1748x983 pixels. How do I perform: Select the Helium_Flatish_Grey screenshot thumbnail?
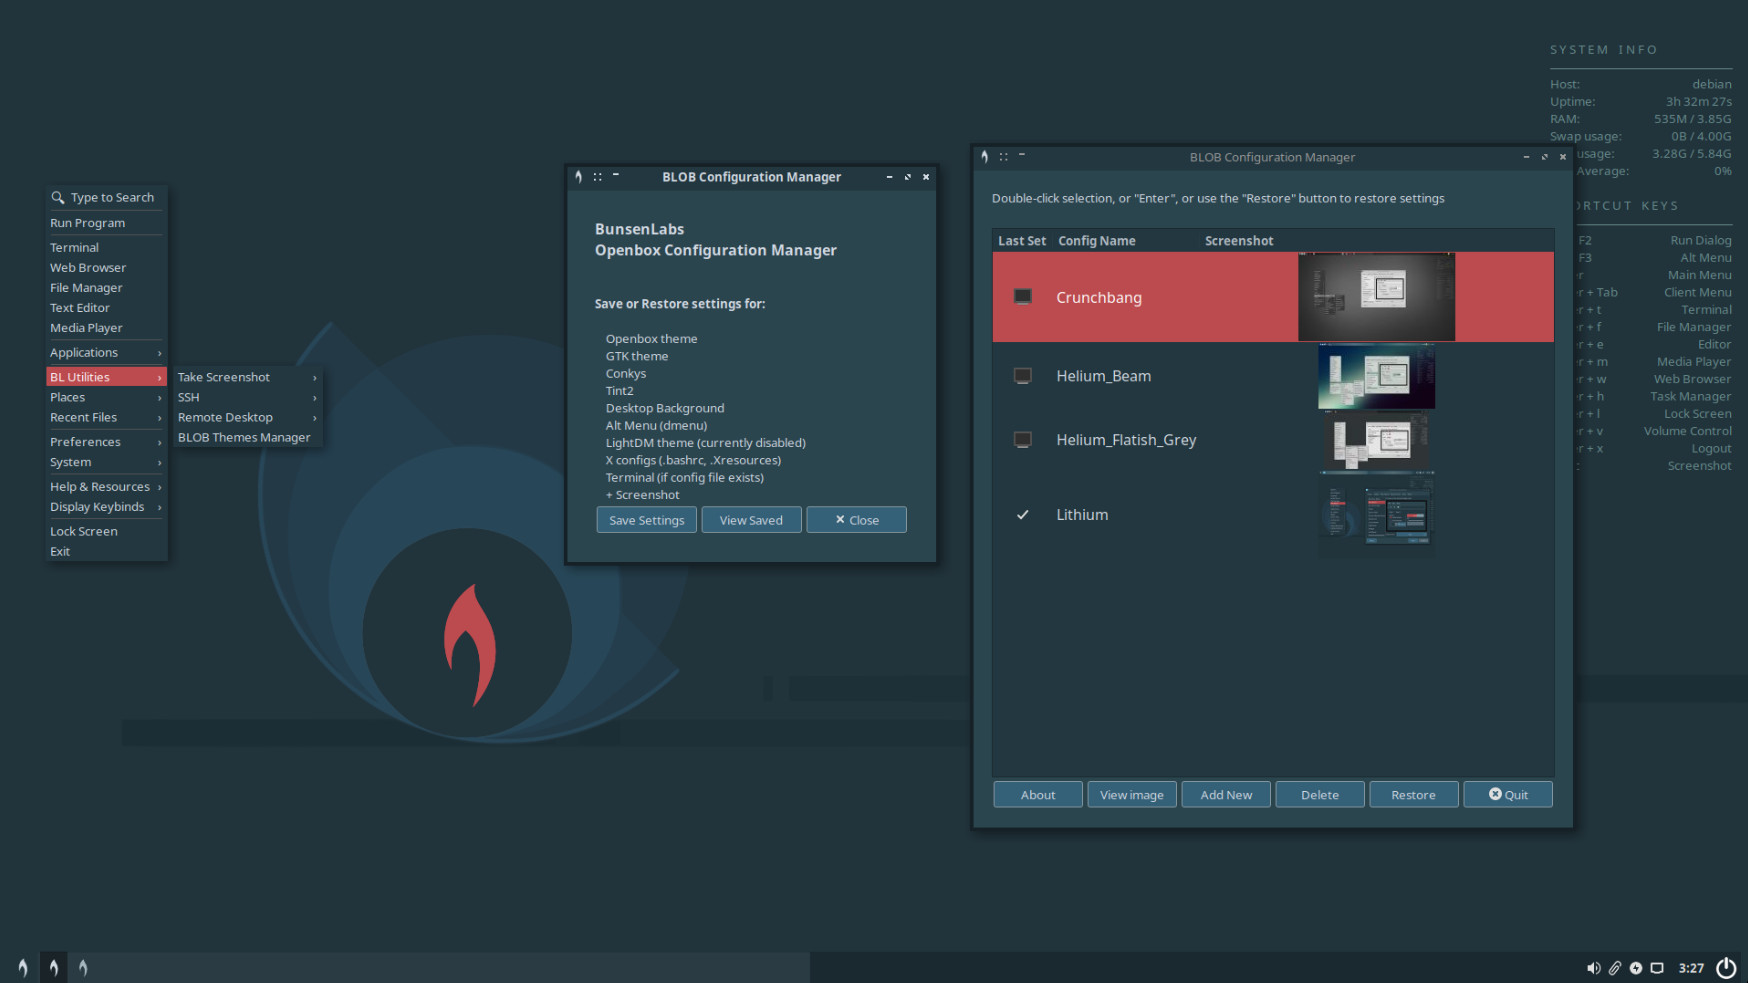coord(1377,441)
